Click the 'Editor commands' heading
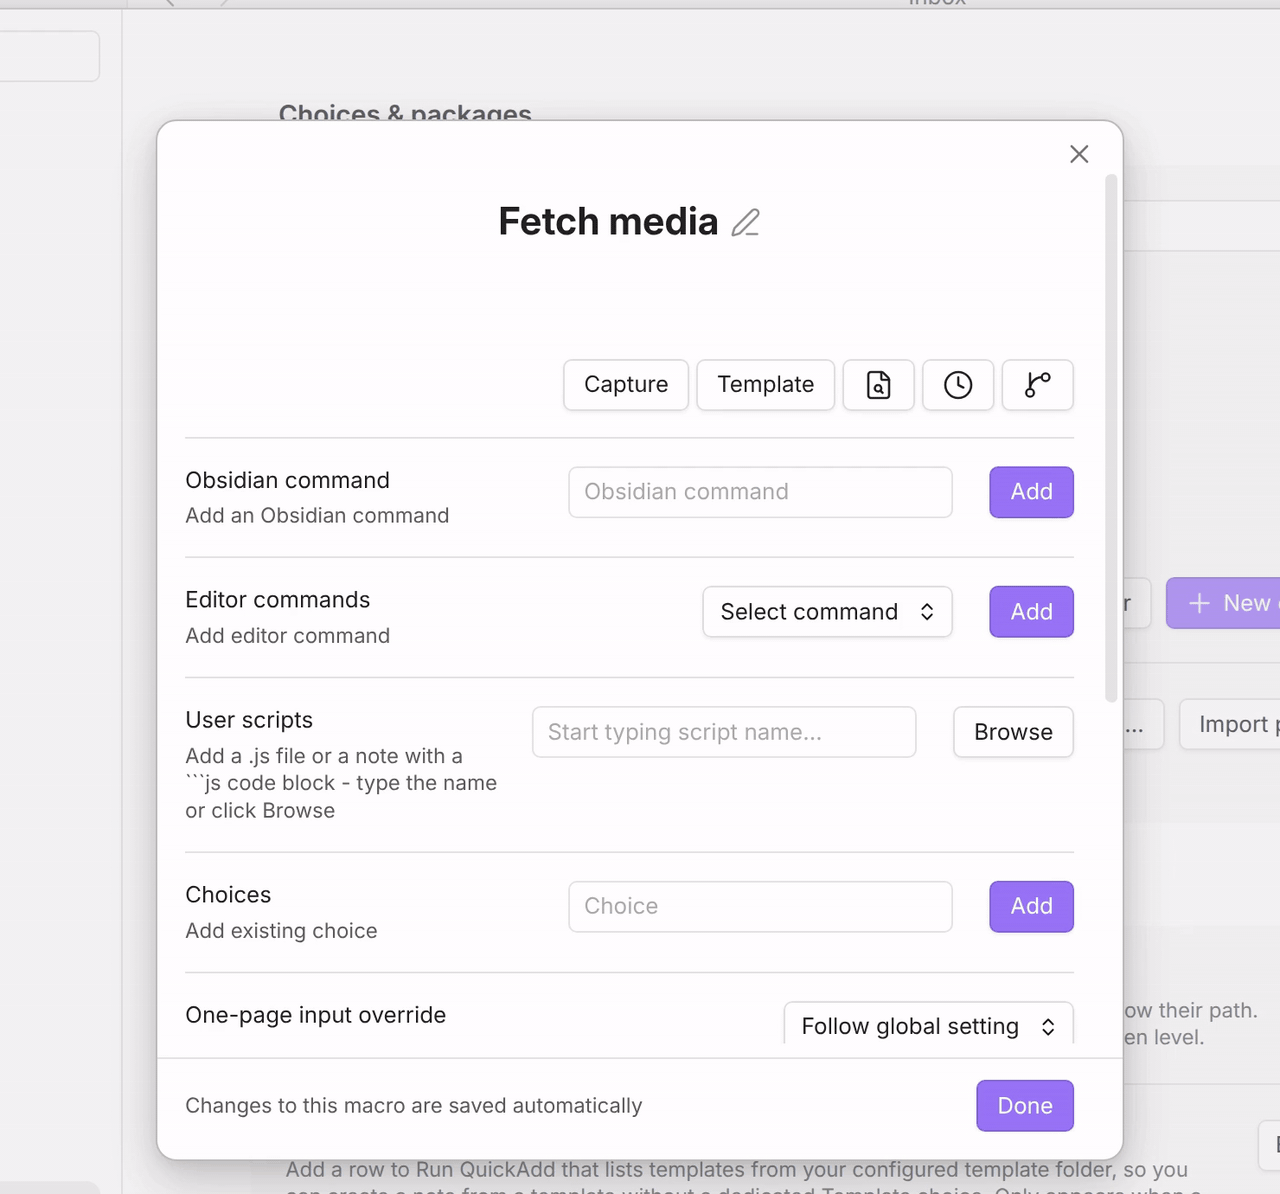Image resolution: width=1280 pixels, height=1194 pixels. pyautogui.click(x=278, y=600)
